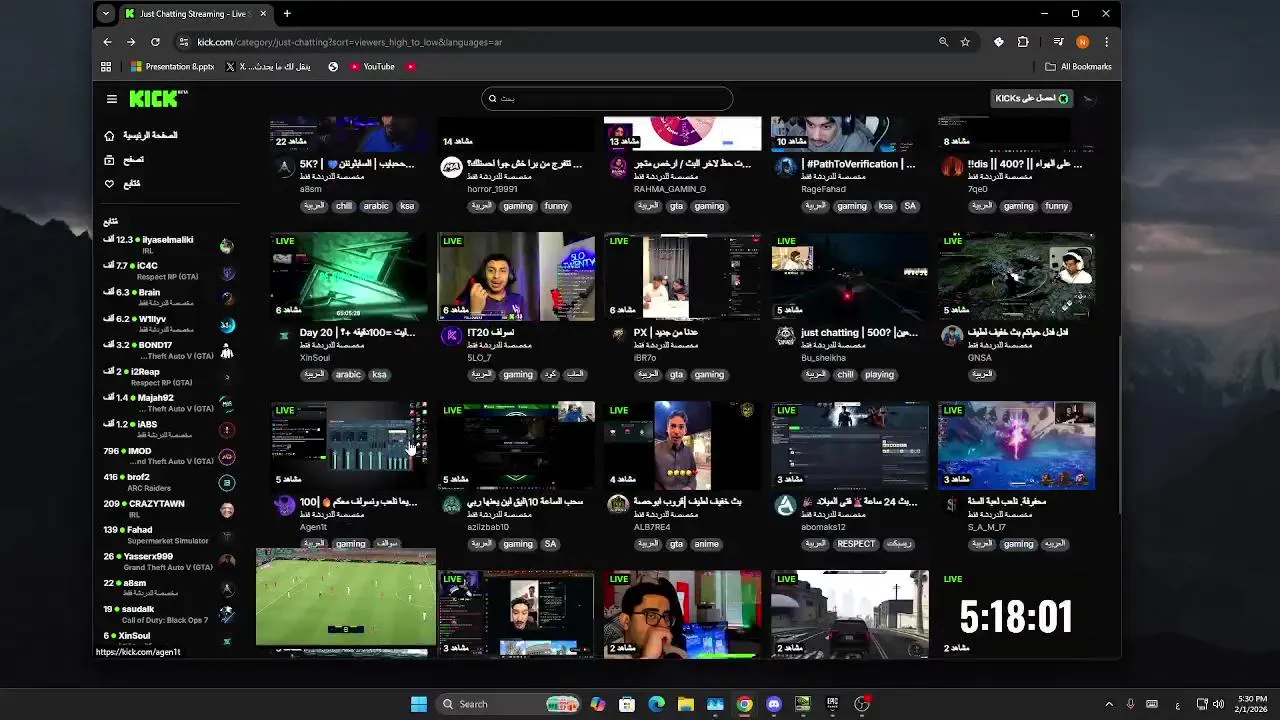Open the GNSA live stream thumbnail

point(1016,277)
